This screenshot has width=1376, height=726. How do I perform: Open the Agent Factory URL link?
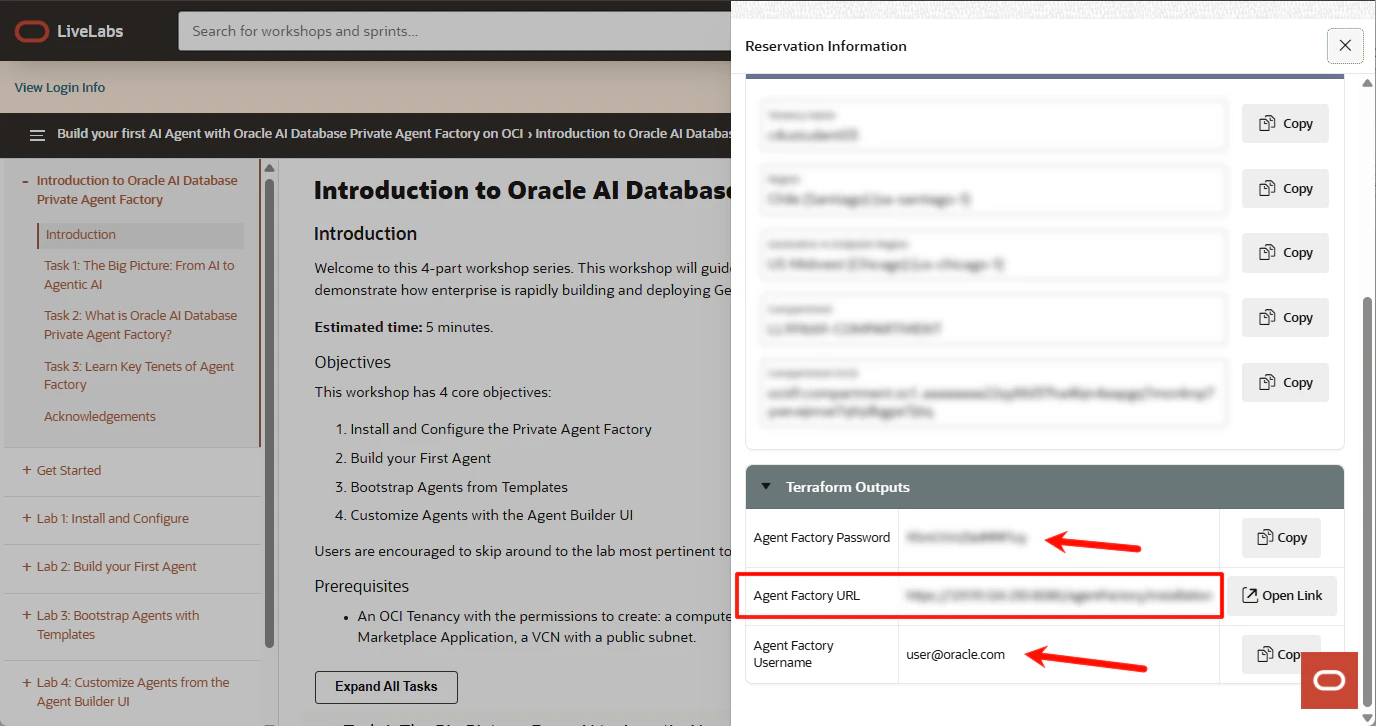tap(1282, 595)
